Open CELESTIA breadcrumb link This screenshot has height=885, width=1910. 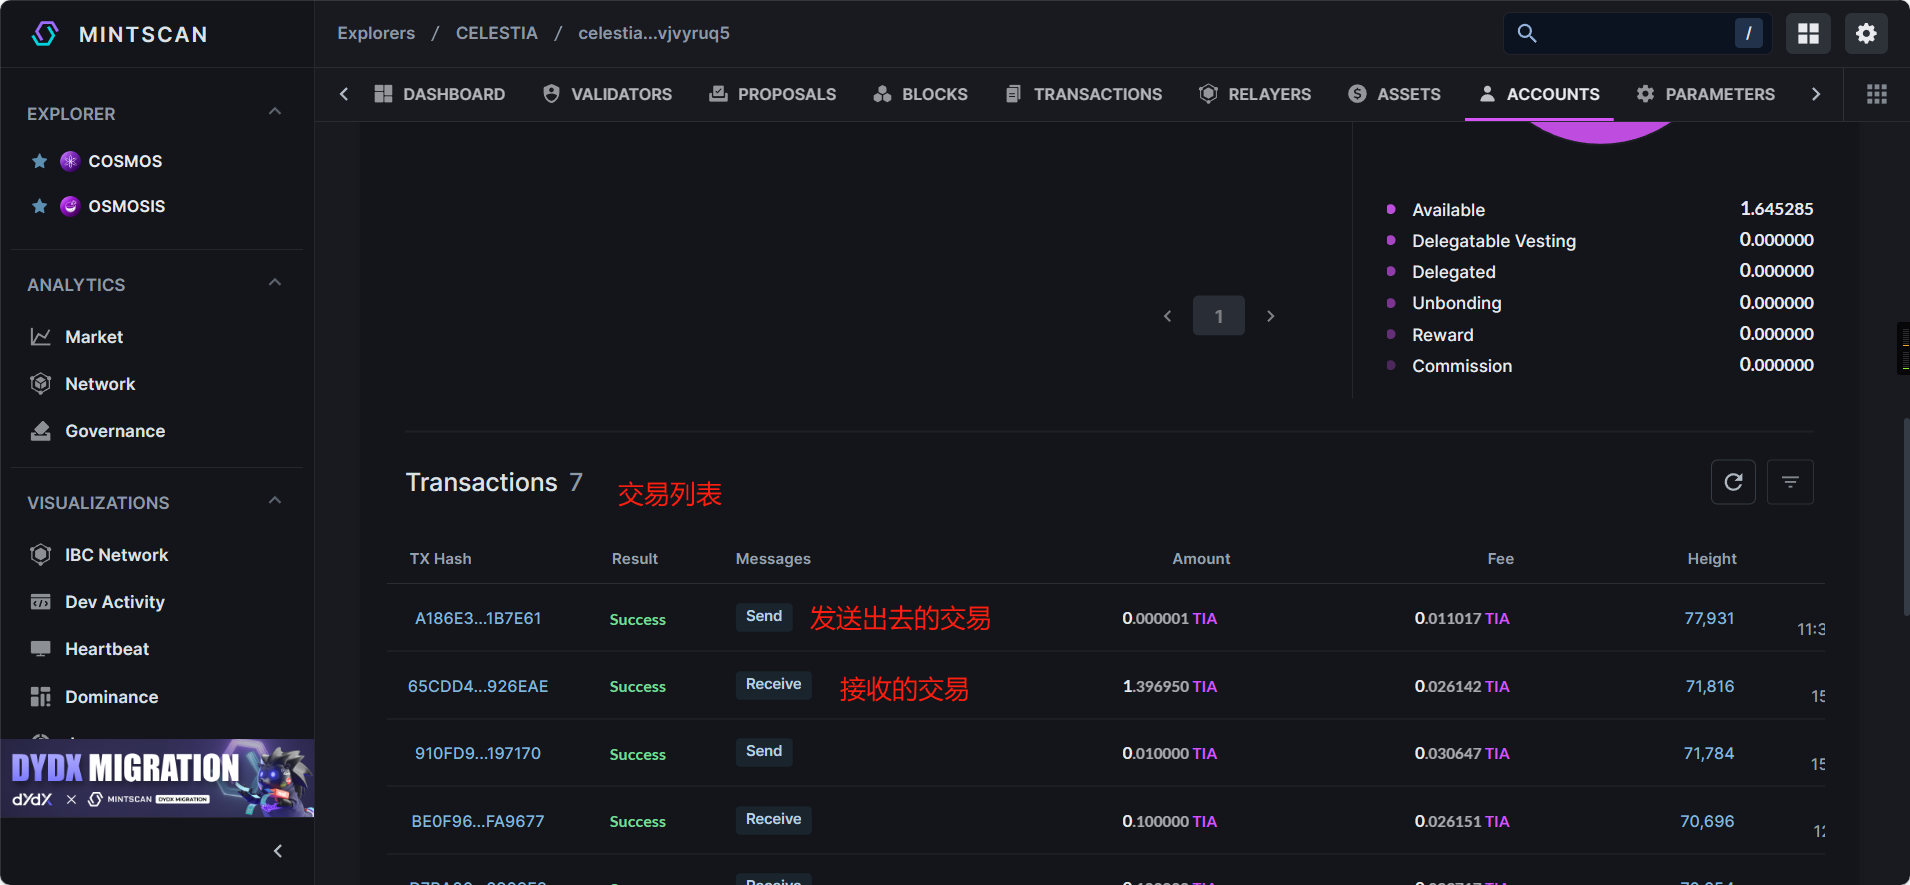click(497, 33)
